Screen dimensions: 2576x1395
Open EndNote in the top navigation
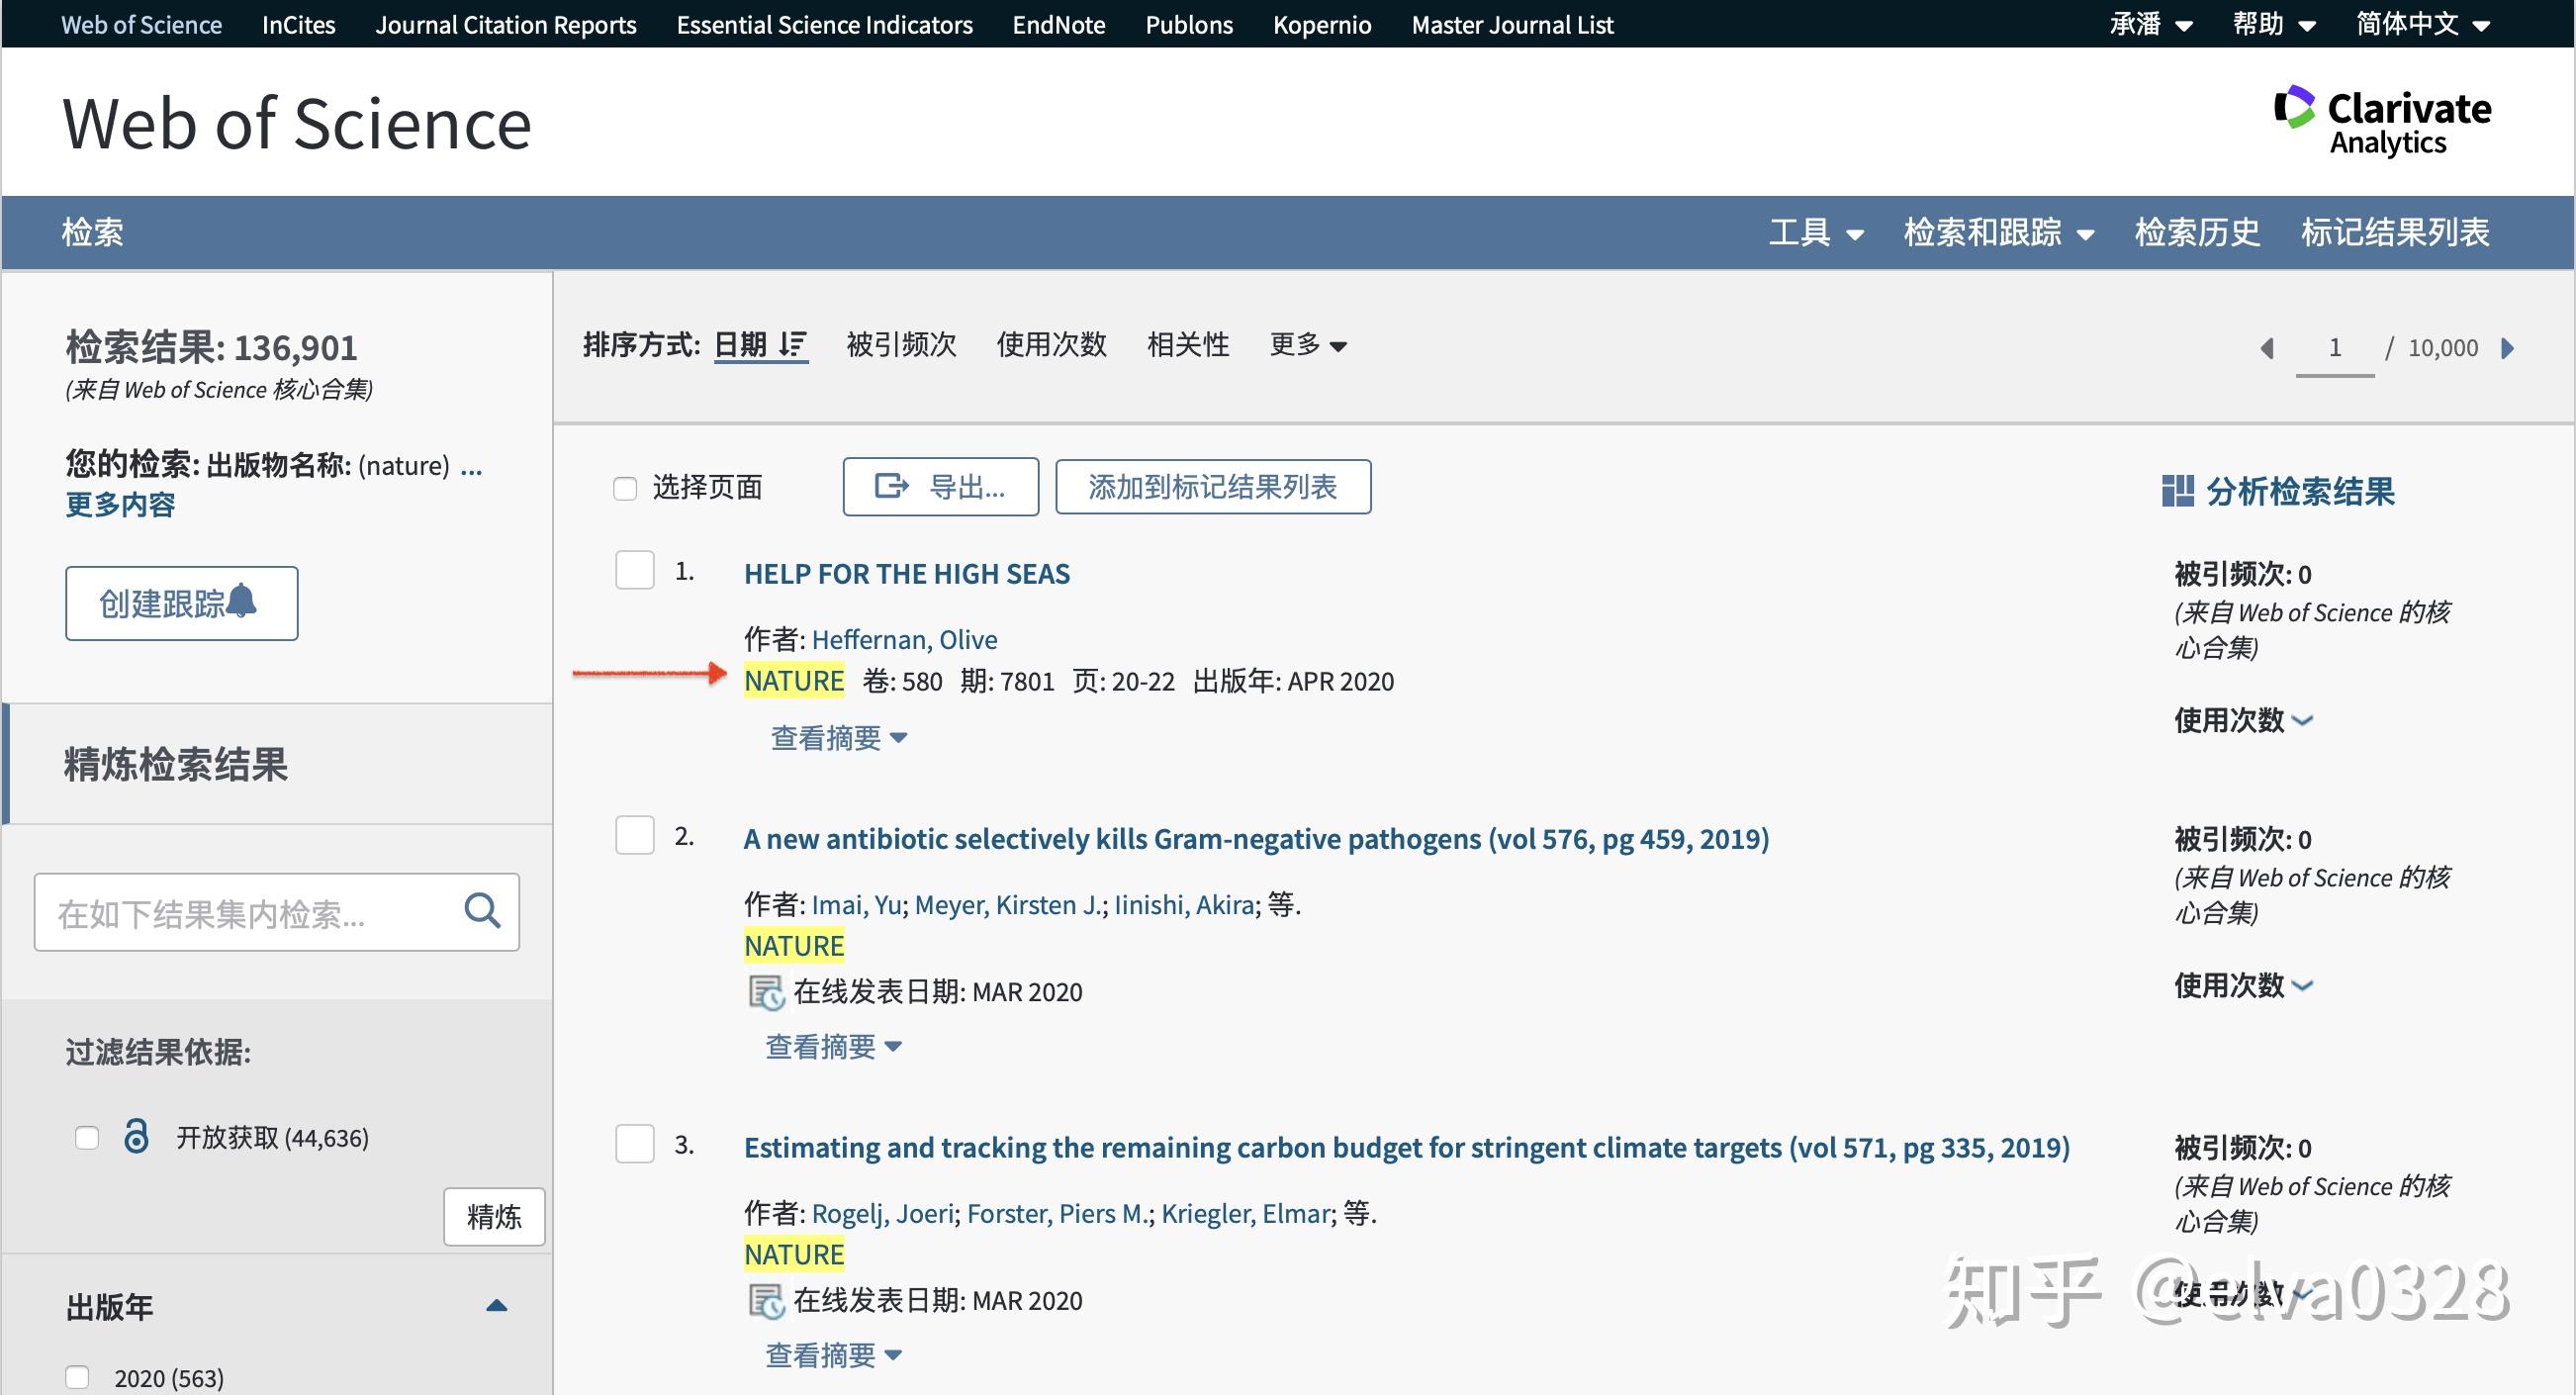(x=1058, y=25)
